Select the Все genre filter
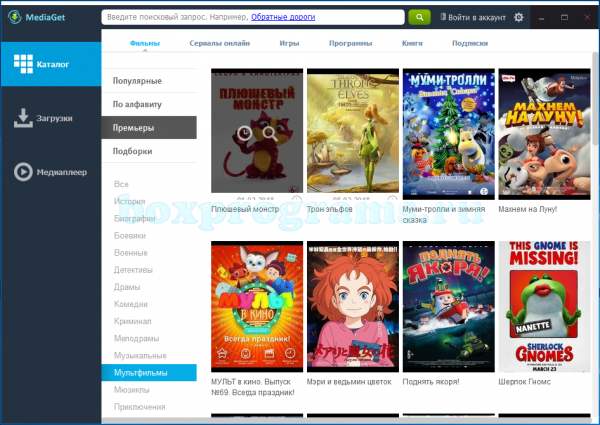The height and width of the screenshot is (425, 600). click(x=121, y=184)
